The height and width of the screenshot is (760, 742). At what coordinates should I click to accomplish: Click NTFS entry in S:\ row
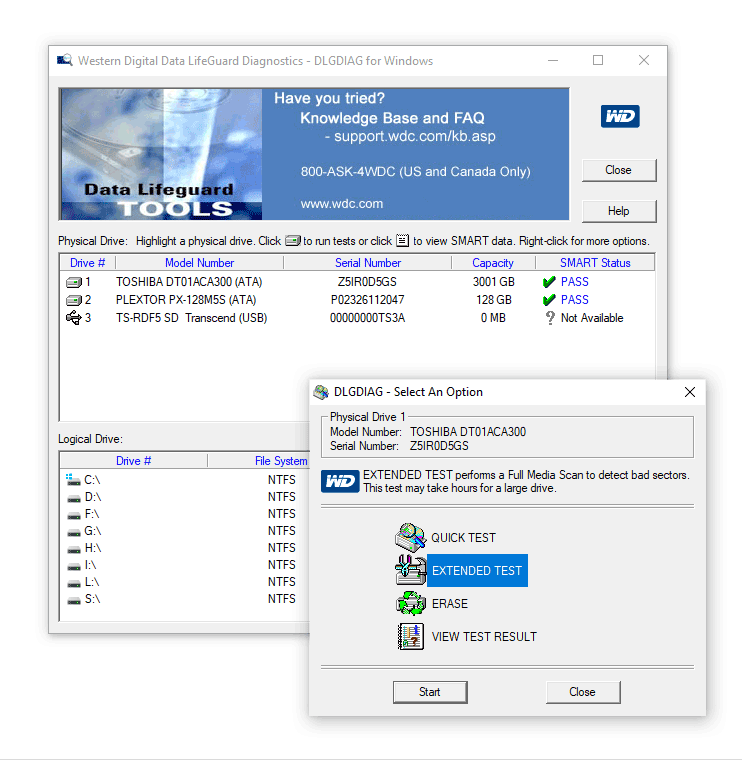tap(282, 599)
